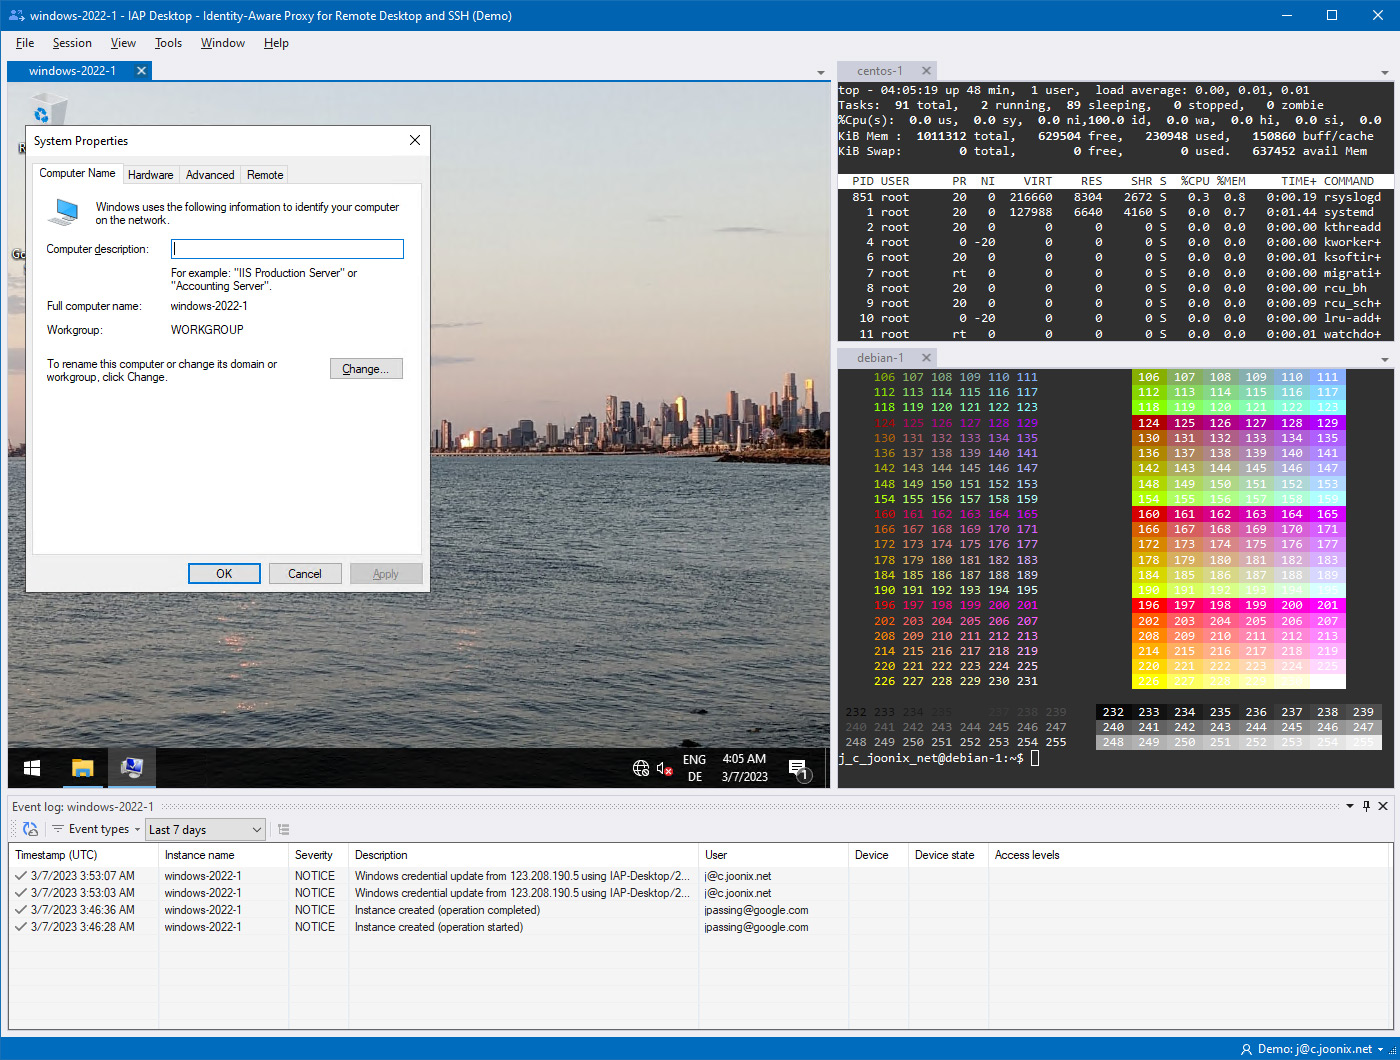Viewport: 1400px width, 1060px height.
Task: Click the Change... button in System Properties
Action: 366,369
